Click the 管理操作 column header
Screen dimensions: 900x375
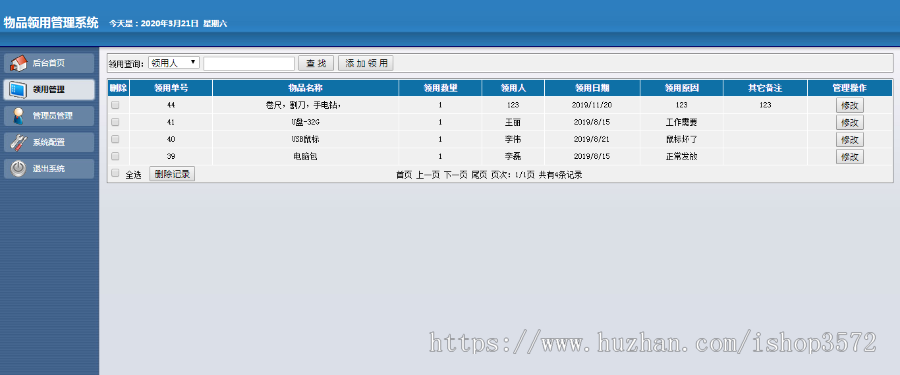click(849, 88)
